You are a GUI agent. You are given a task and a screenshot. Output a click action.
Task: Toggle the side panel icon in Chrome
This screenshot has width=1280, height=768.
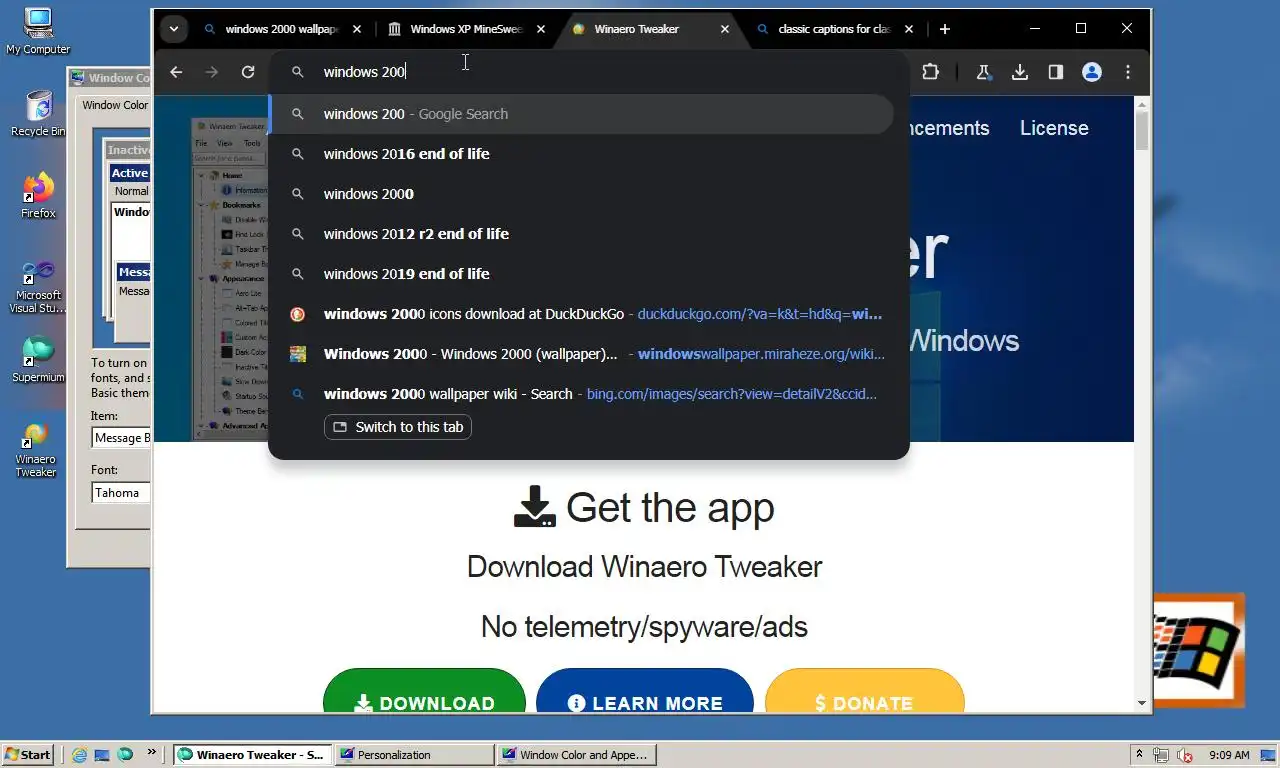[x=1055, y=72]
